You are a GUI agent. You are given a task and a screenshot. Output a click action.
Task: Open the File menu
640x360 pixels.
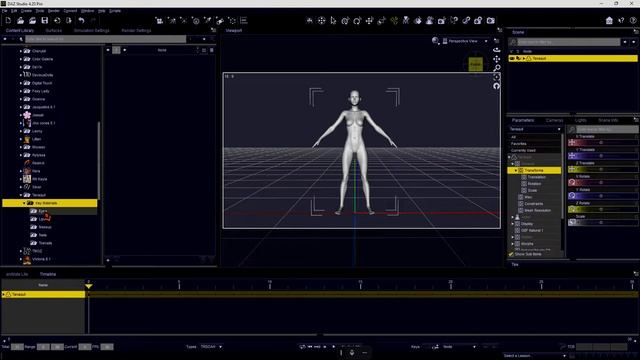tap(4, 11)
